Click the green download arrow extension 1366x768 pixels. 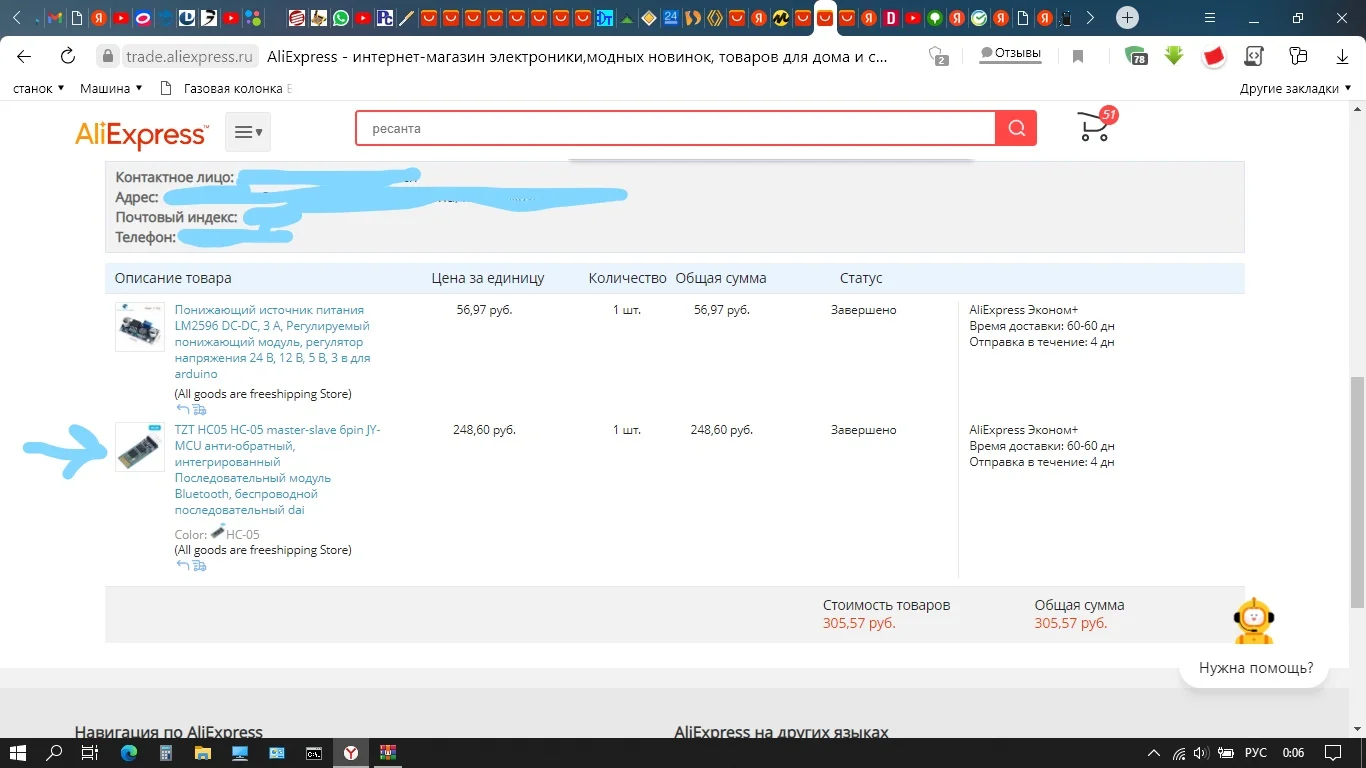pyautogui.click(x=1174, y=56)
